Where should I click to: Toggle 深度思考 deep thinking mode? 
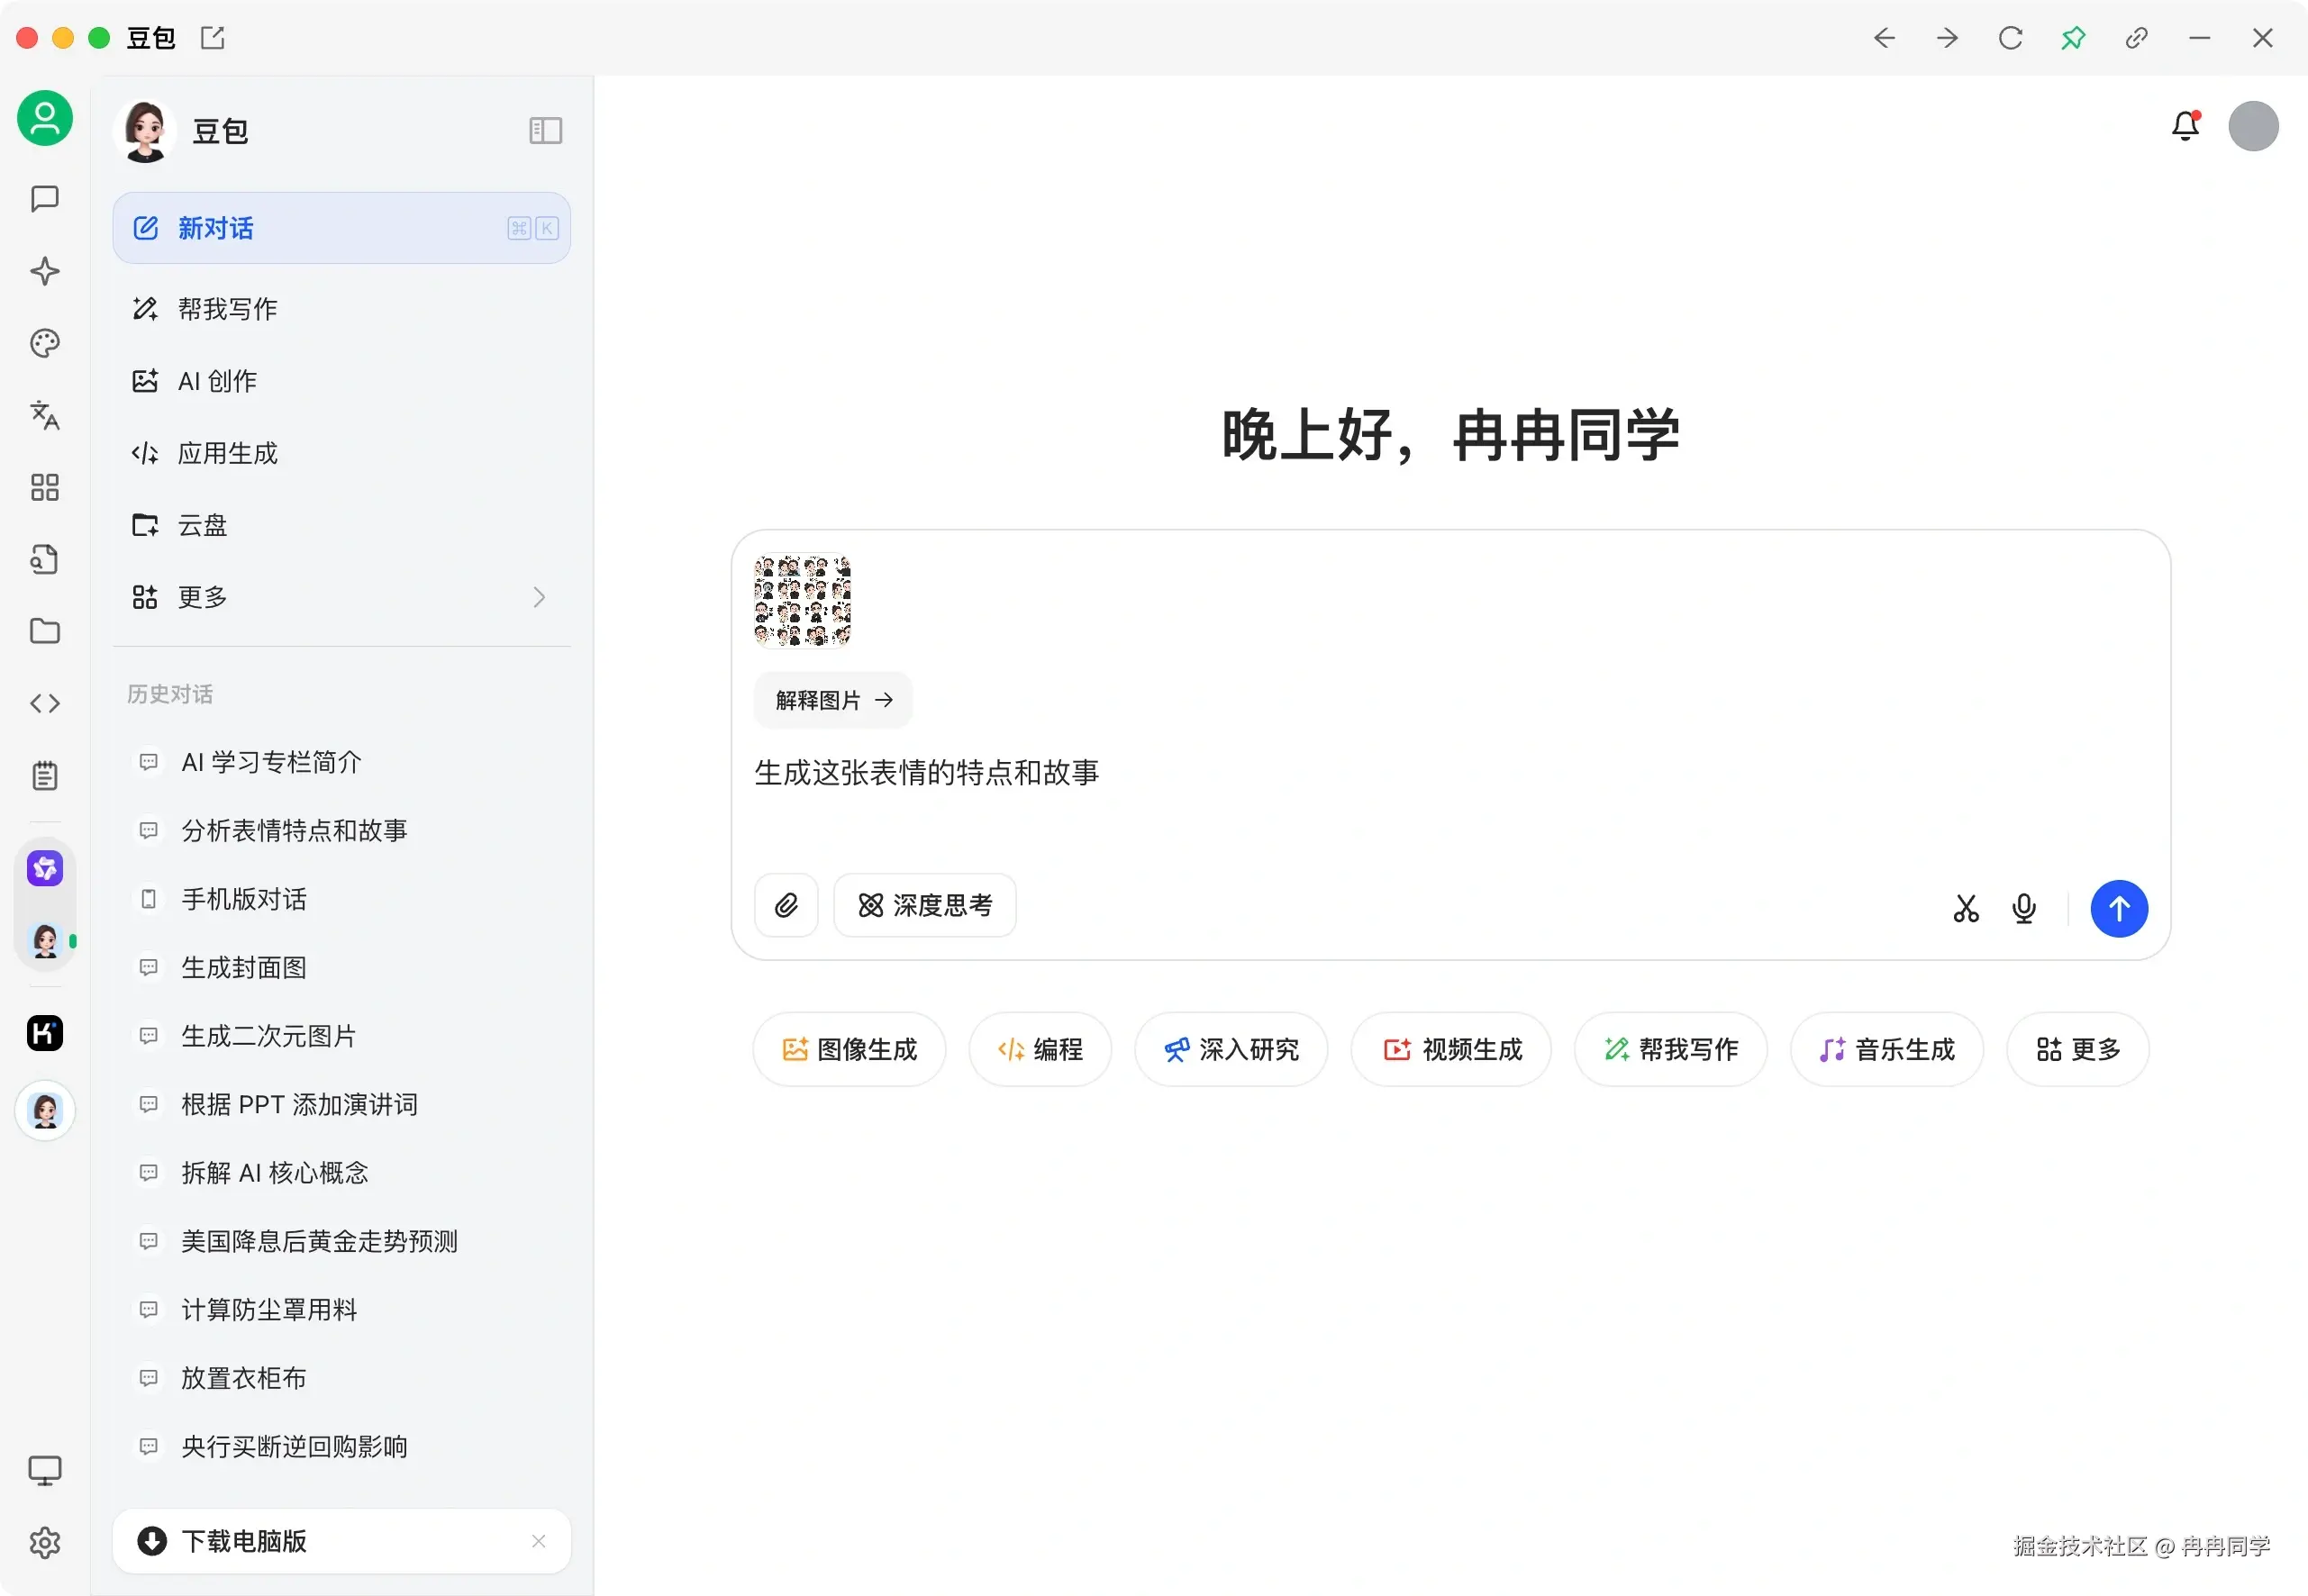point(925,906)
